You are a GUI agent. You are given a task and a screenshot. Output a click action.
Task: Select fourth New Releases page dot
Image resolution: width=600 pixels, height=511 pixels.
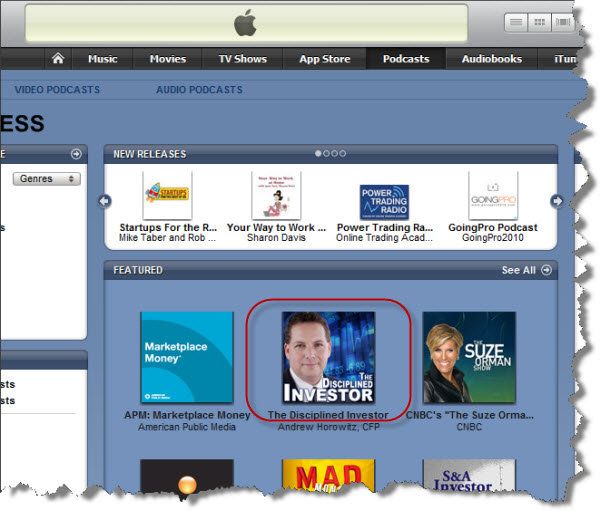pos(343,153)
